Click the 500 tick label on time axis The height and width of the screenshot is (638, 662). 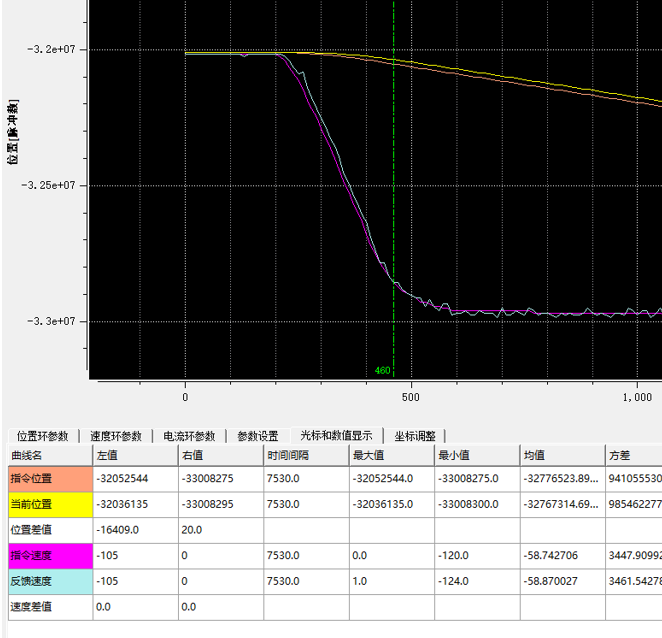tap(411, 397)
